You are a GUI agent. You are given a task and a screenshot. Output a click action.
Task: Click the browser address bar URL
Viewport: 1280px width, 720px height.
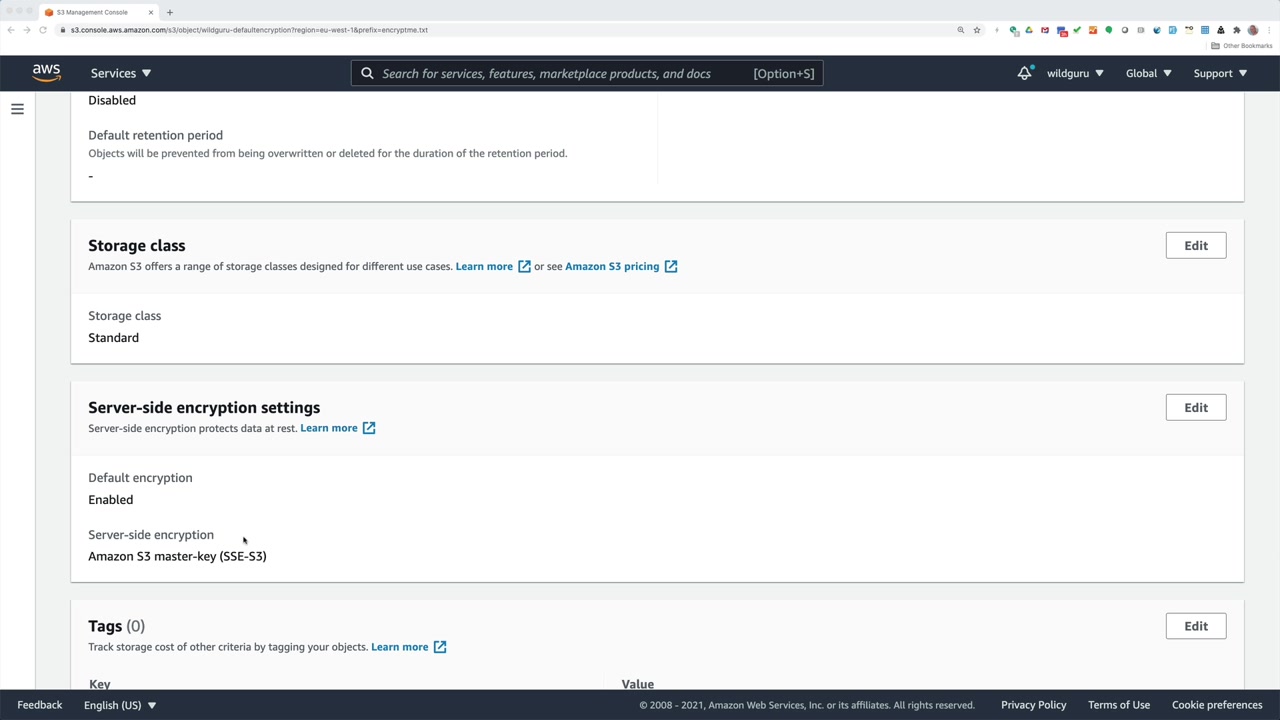[249, 30]
